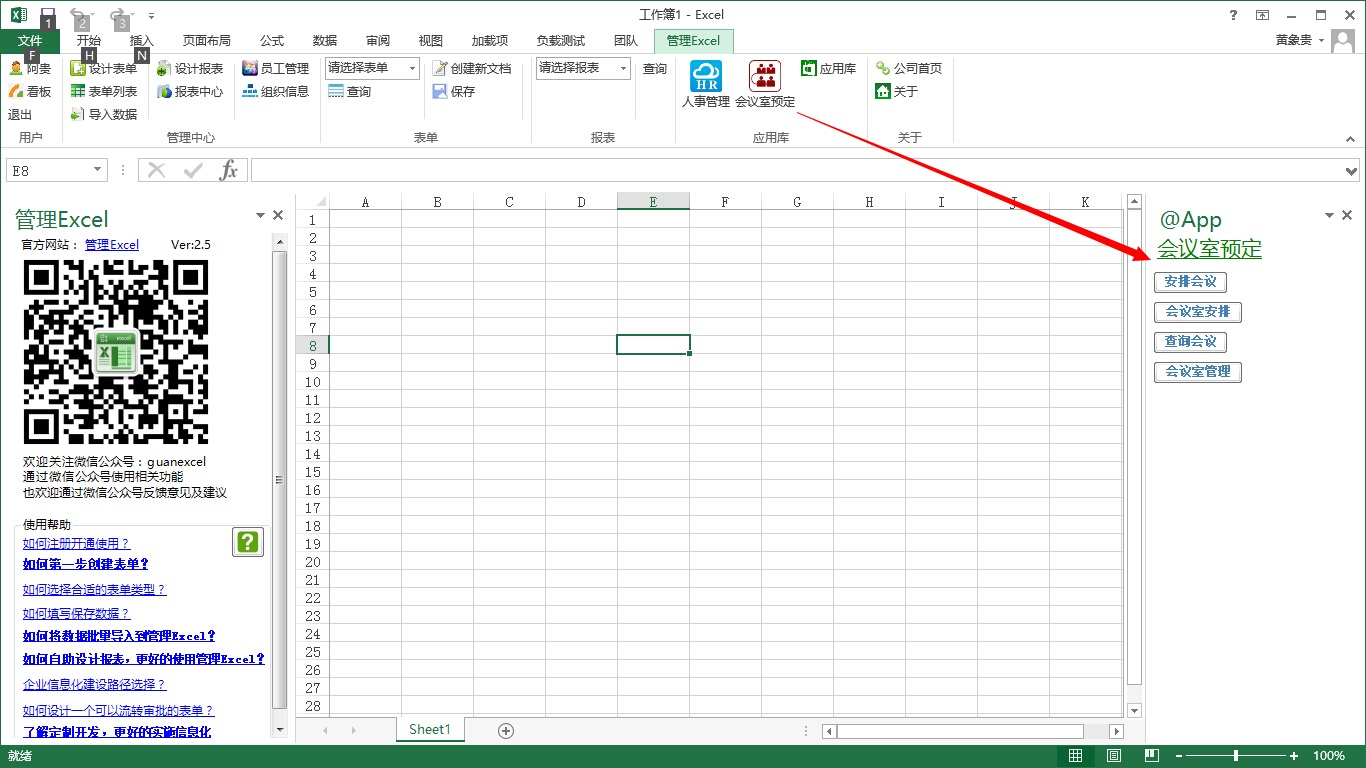
Task: Open the 文件 File tab
Action: tap(30, 41)
